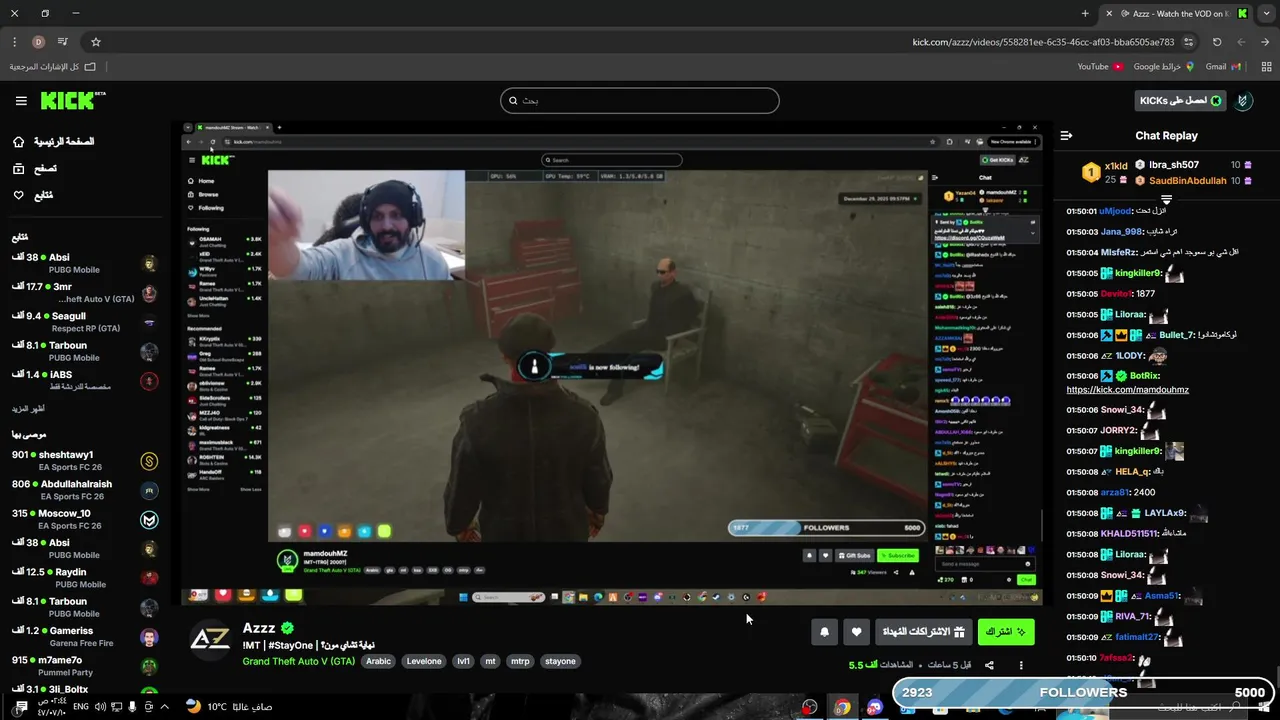Bookmark this page with the star icon

96,42
